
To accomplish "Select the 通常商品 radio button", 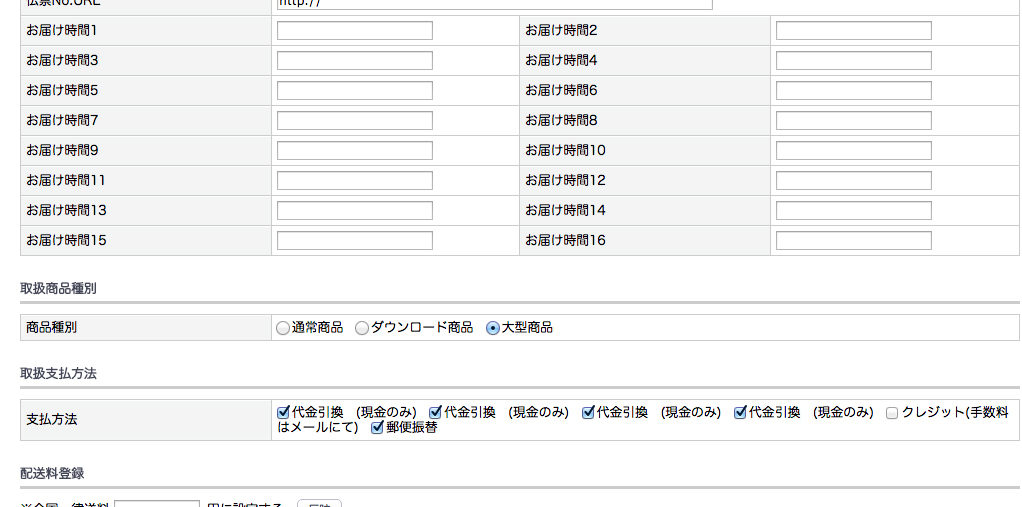I will click(284, 328).
